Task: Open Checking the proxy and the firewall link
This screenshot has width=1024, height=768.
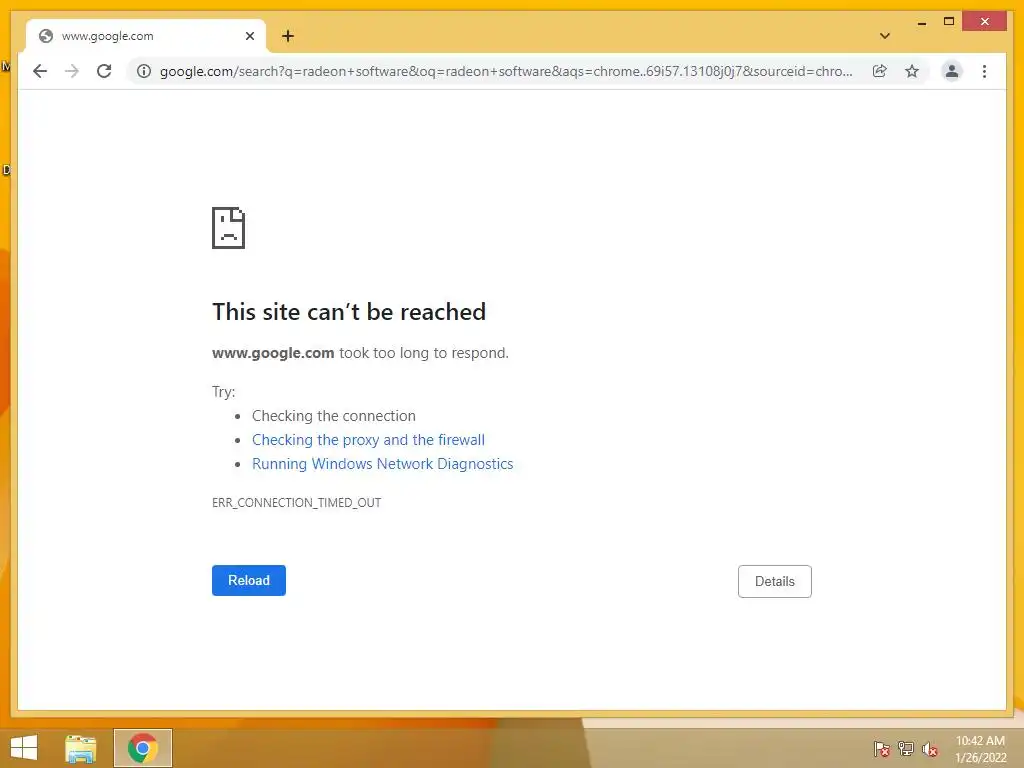Action: click(x=368, y=440)
